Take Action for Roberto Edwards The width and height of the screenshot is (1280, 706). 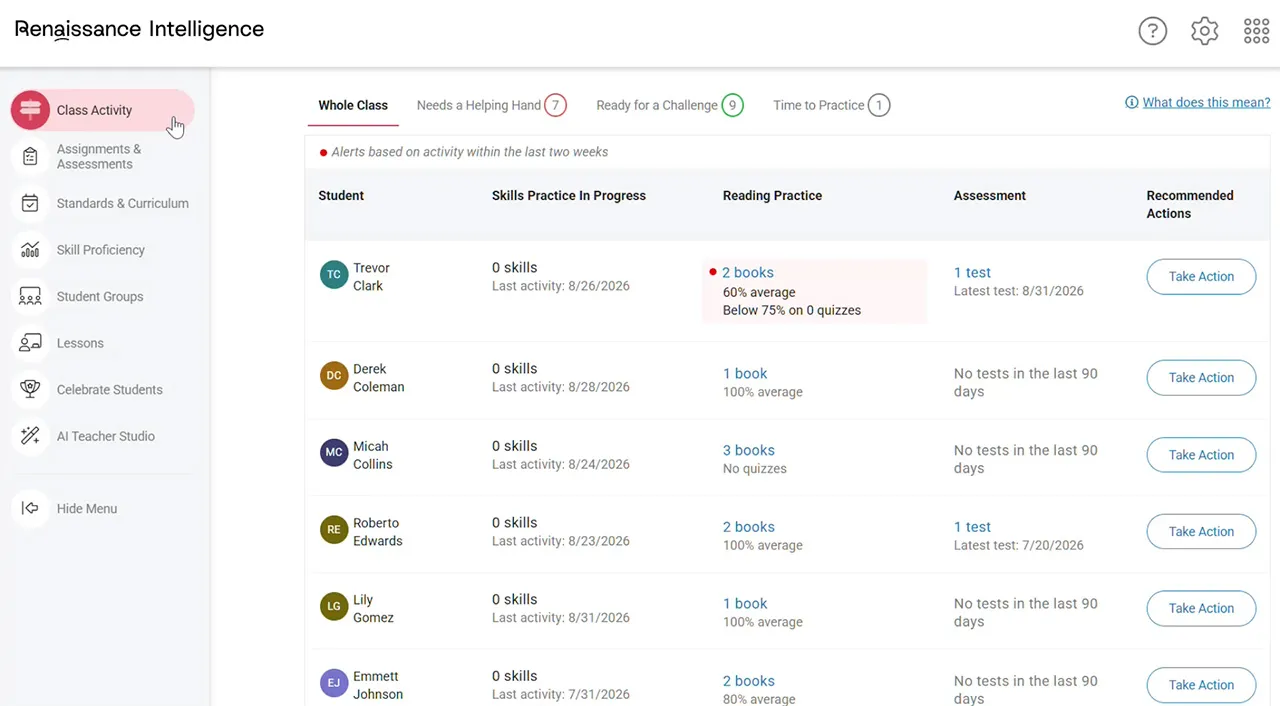point(1201,532)
